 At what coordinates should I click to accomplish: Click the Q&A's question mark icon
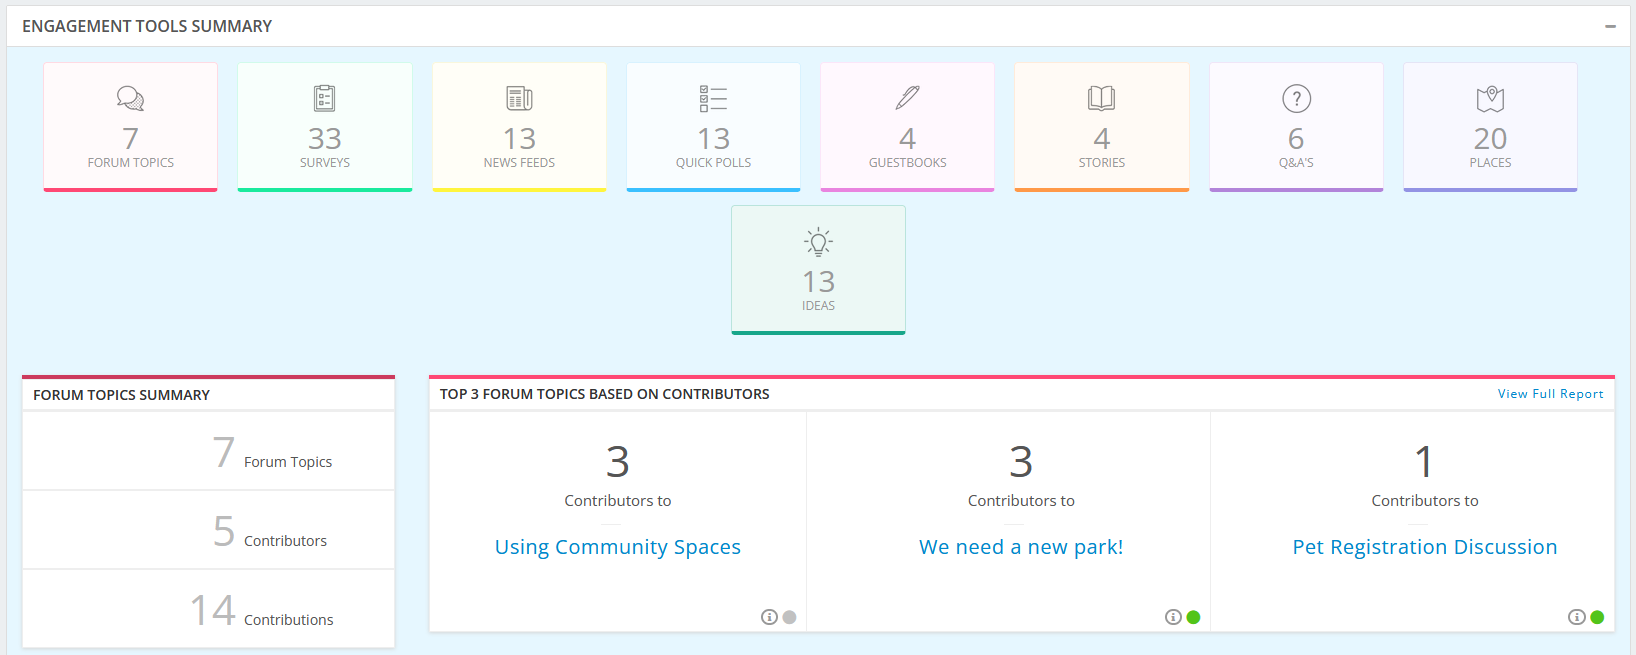(x=1296, y=98)
